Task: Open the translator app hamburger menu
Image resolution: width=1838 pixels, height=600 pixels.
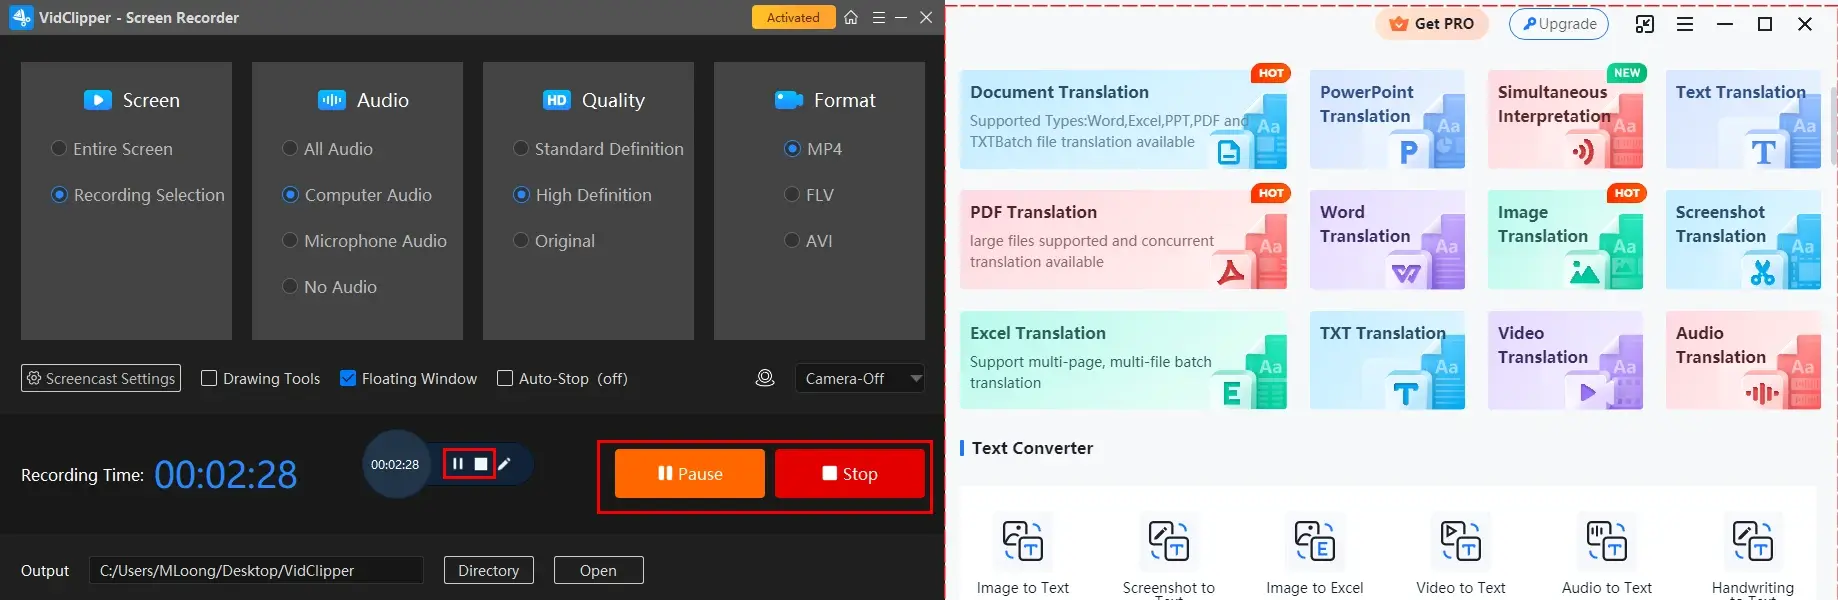Action: click(1685, 24)
